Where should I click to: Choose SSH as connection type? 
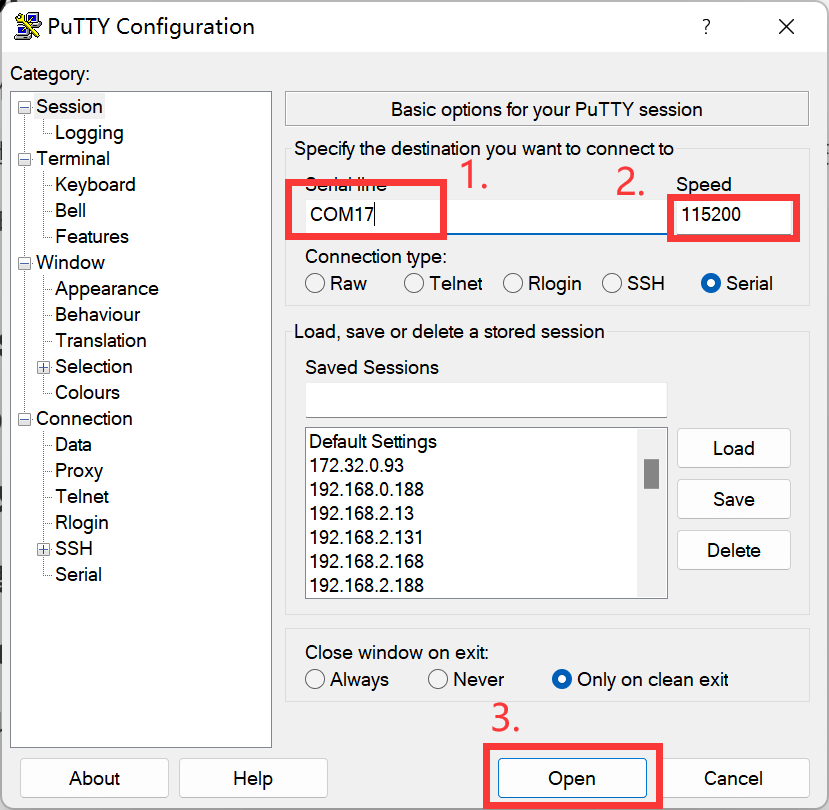611,283
